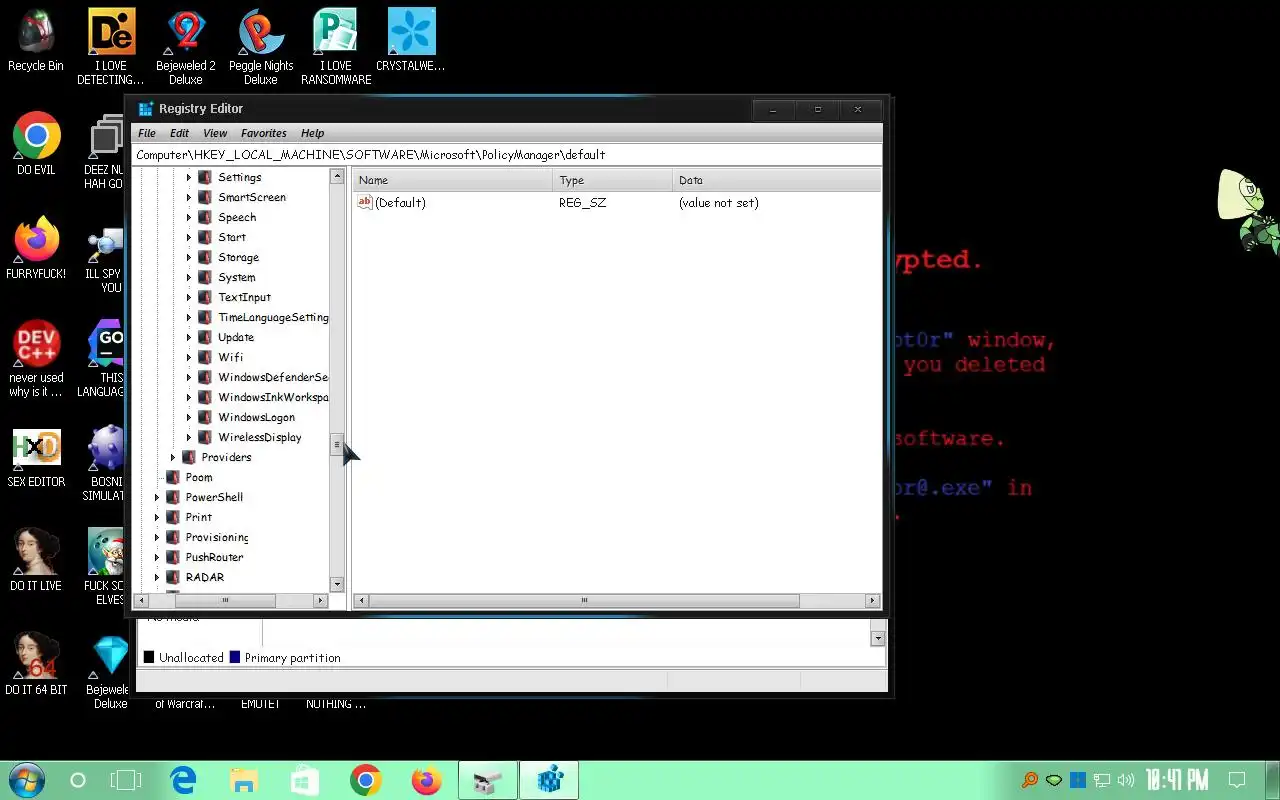Open the DO EVIL Chrome shortcut
Viewport: 1280px width, 800px height.
point(36,144)
